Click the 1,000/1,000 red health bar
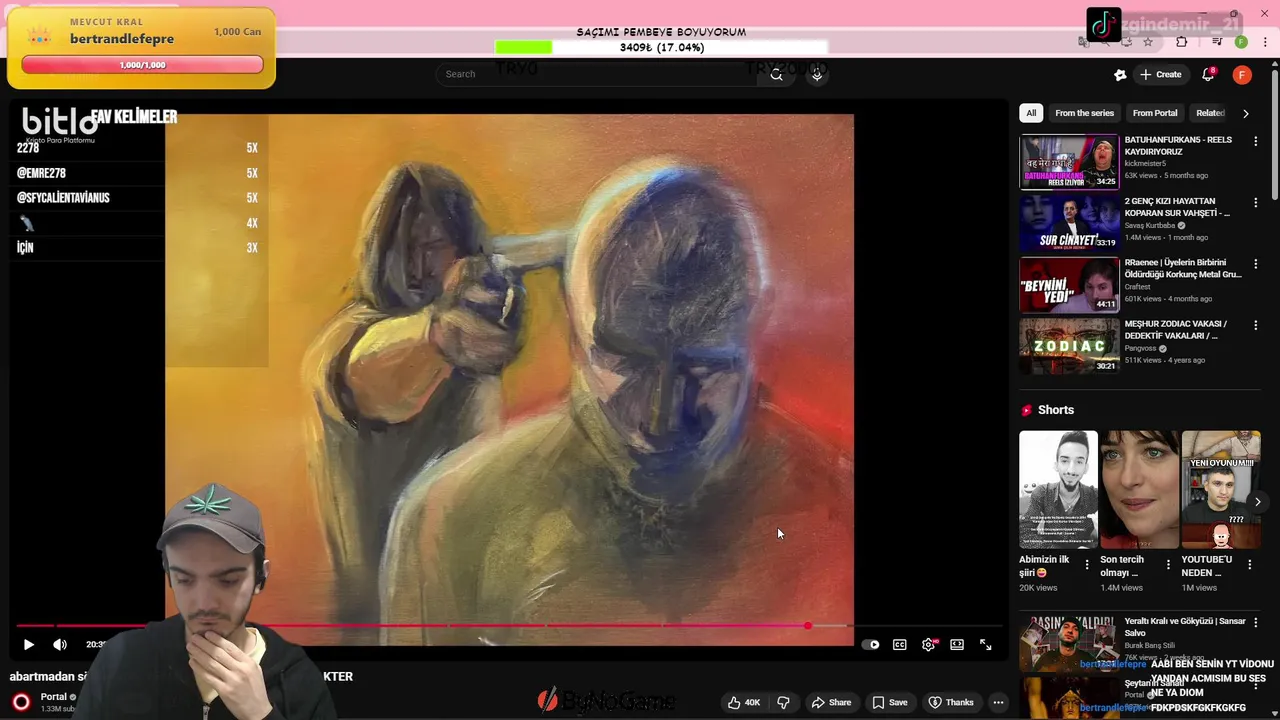Image resolution: width=1280 pixels, height=720 pixels. (x=142, y=65)
